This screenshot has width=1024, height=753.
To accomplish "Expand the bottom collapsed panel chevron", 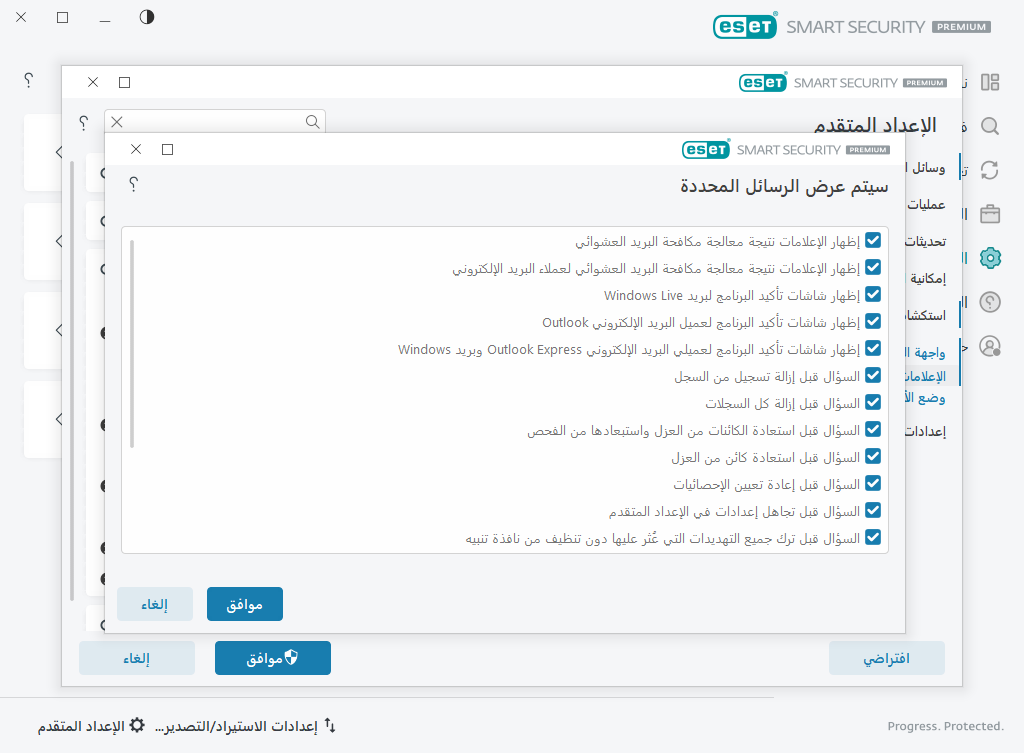I will click(57, 419).
